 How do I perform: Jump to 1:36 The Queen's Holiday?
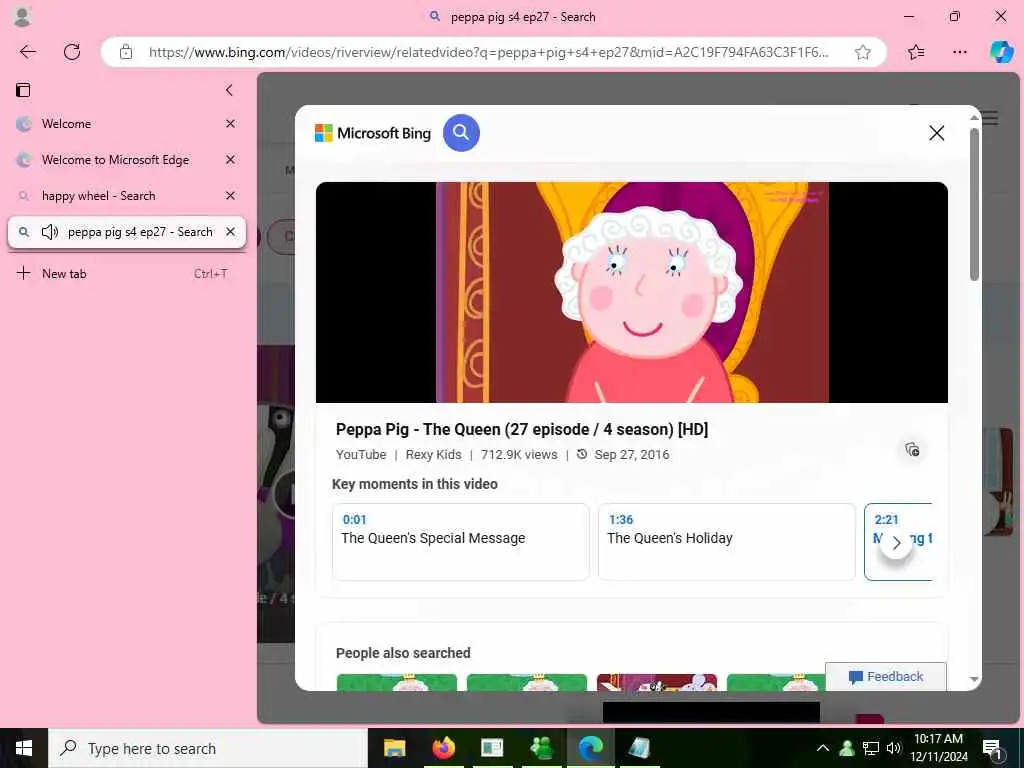tap(726, 542)
